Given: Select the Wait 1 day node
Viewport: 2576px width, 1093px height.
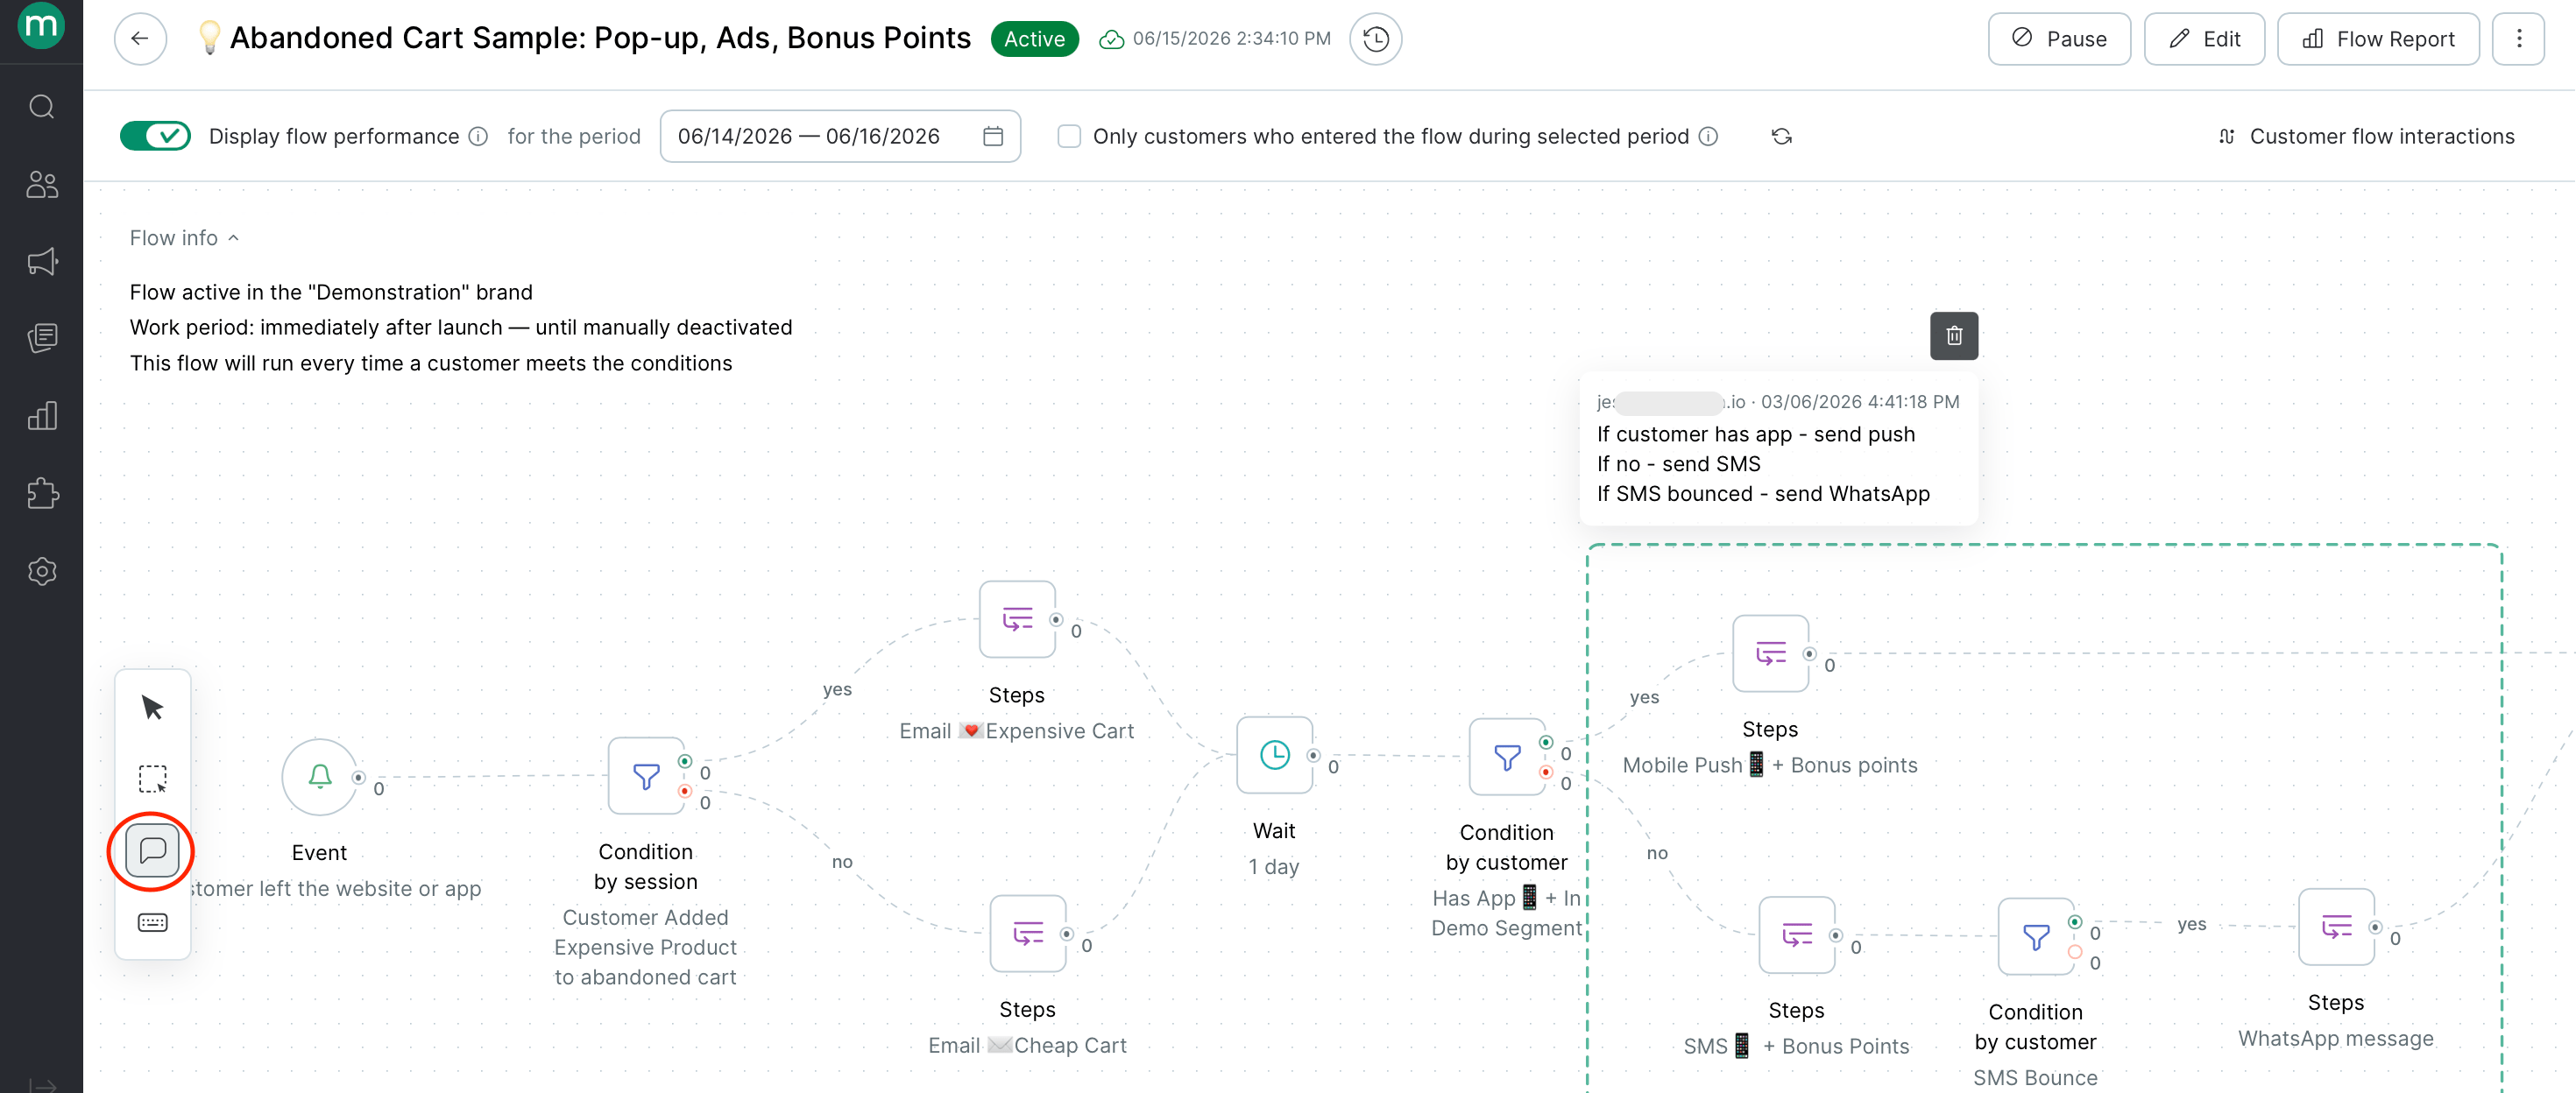Looking at the screenshot, I should (1274, 755).
